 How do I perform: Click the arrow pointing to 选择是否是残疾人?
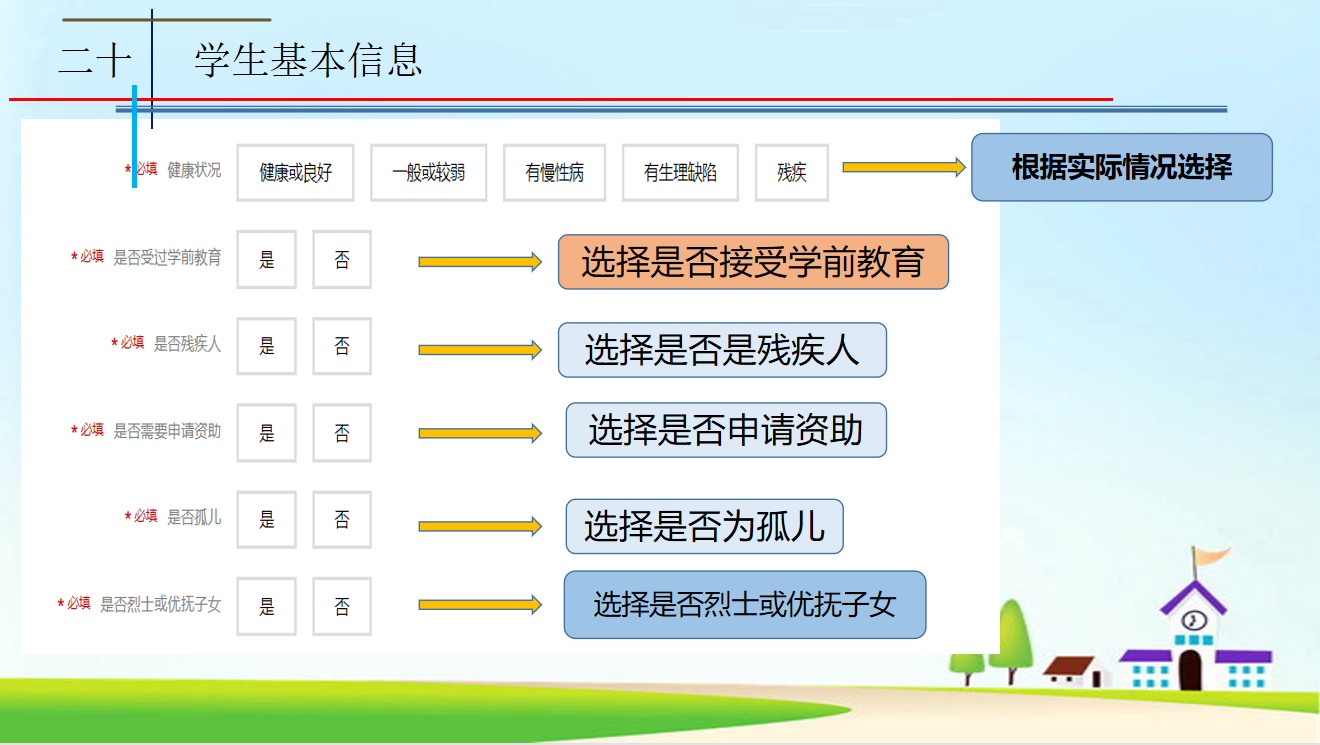[x=480, y=350]
